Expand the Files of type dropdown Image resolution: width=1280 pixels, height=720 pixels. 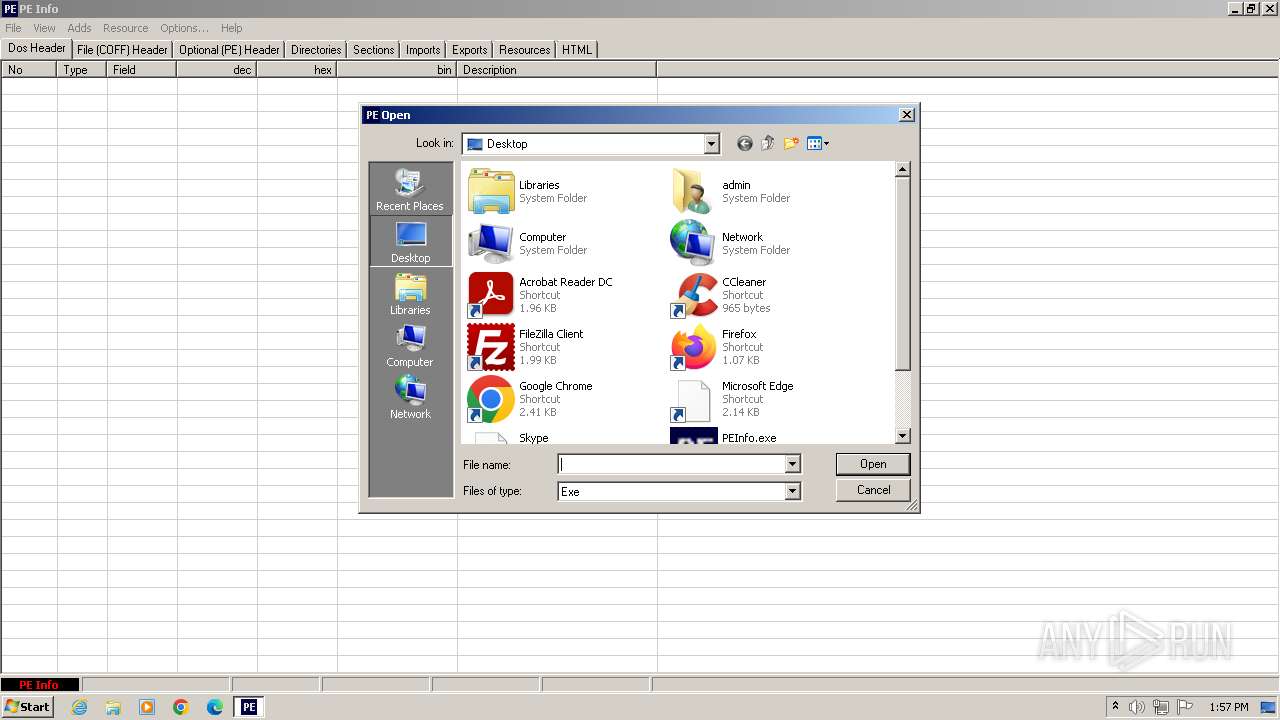click(x=792, y=491)
